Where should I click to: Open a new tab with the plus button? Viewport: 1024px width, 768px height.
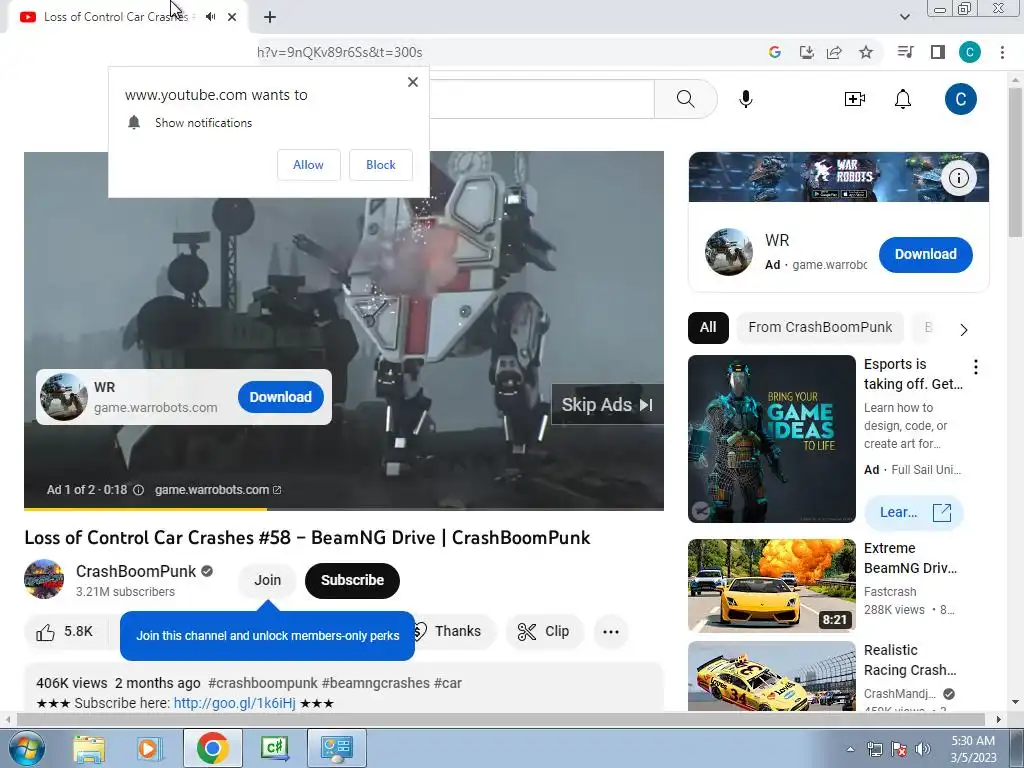point(270,18)
